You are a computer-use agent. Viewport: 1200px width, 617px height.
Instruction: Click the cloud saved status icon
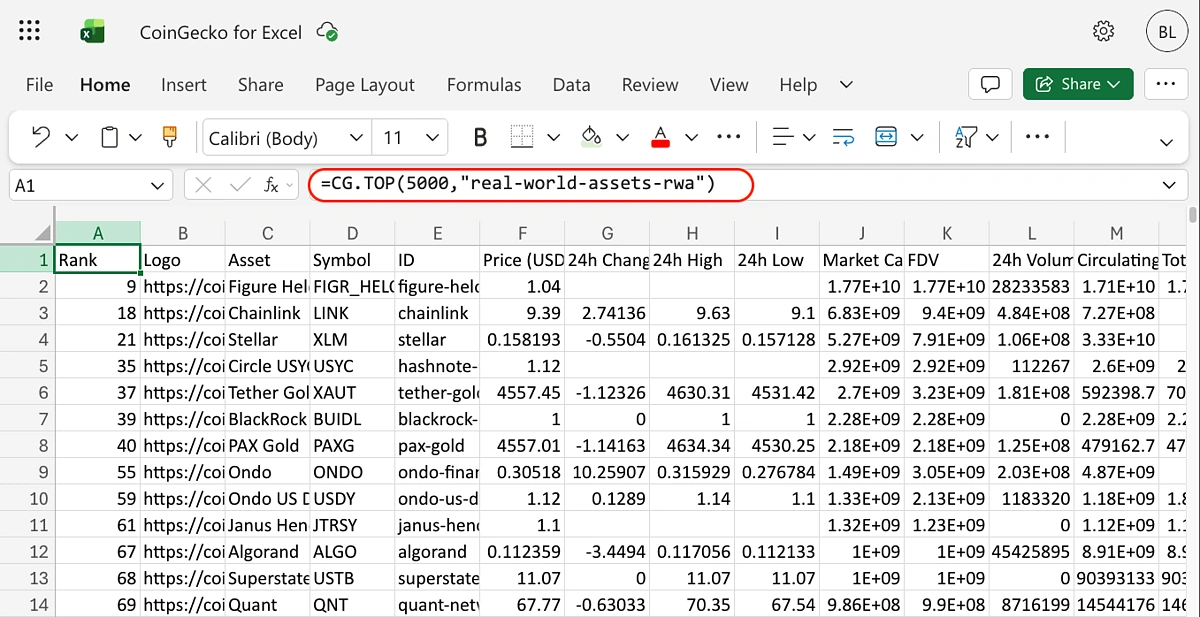[327, 32]
